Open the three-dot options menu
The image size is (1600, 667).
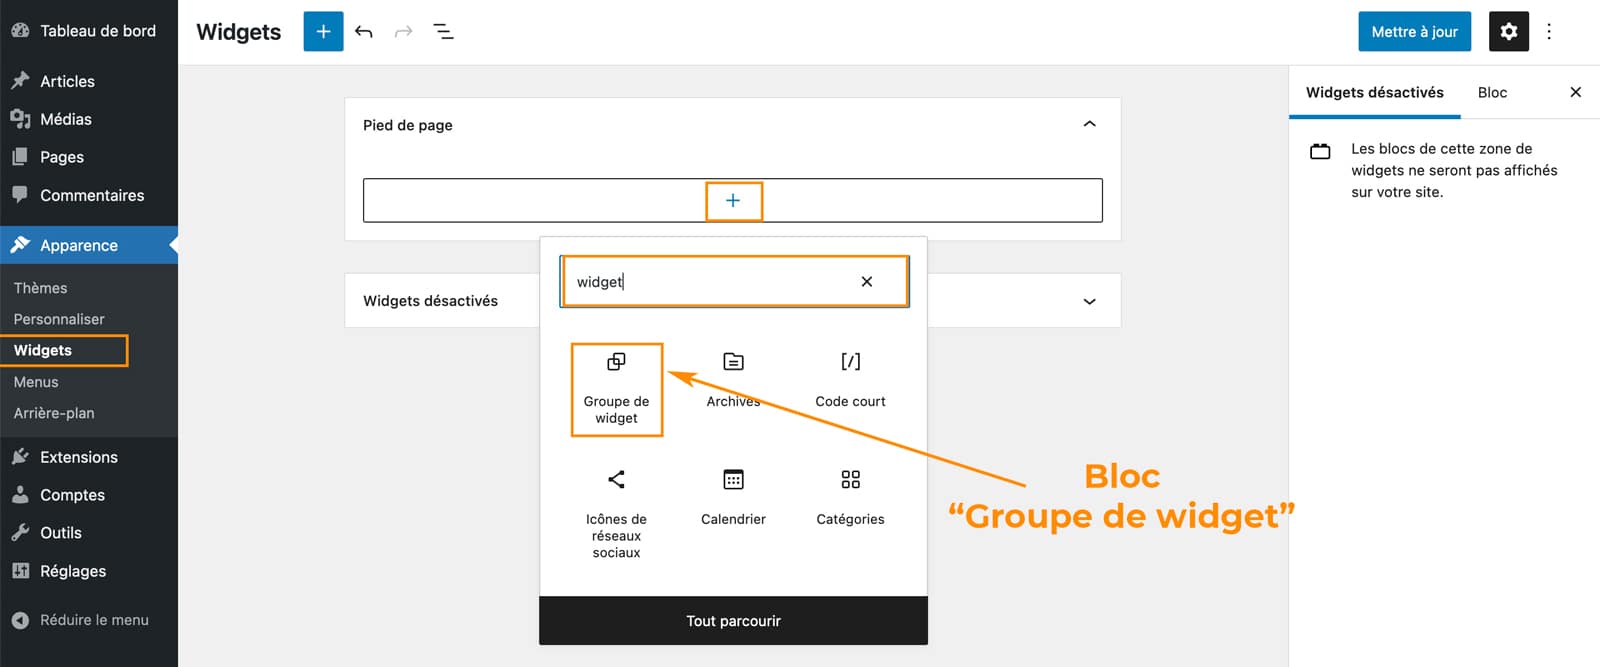coord(1549,32)
